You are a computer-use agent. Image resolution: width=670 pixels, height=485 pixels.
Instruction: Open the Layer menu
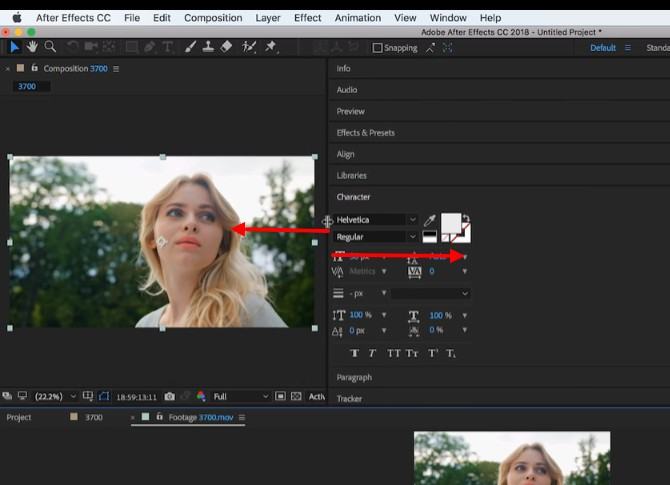click(x=268, y=18)
